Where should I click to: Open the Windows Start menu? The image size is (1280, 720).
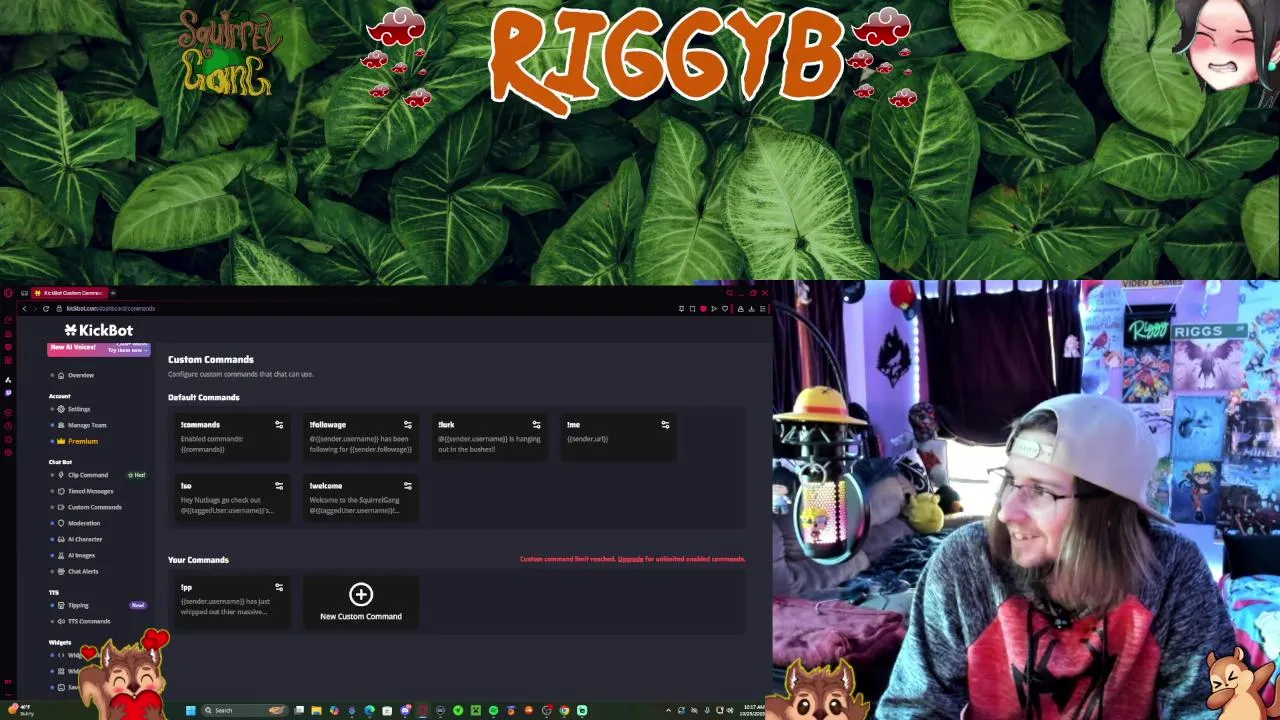click(x=190, y=710)
